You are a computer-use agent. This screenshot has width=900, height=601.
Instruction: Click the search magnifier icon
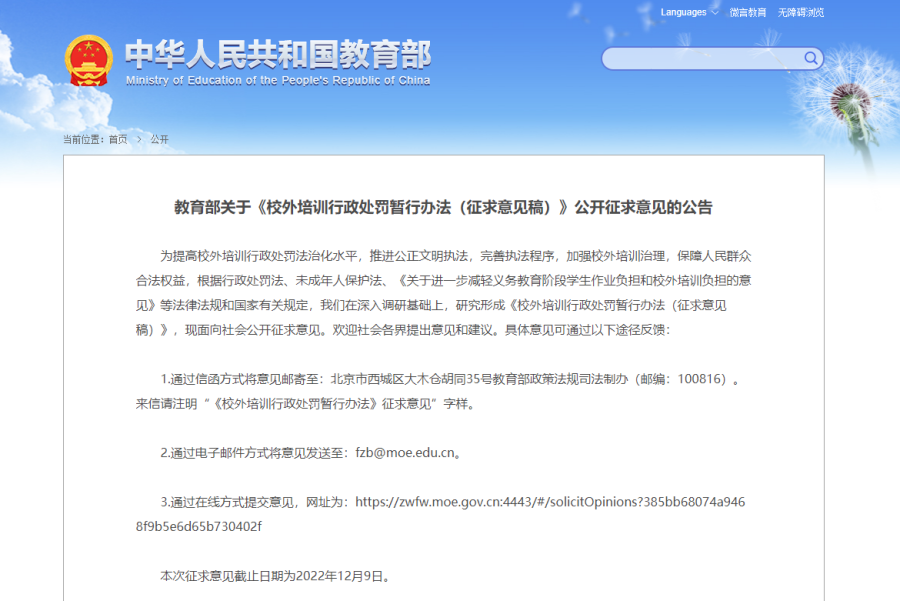[811, 58]
